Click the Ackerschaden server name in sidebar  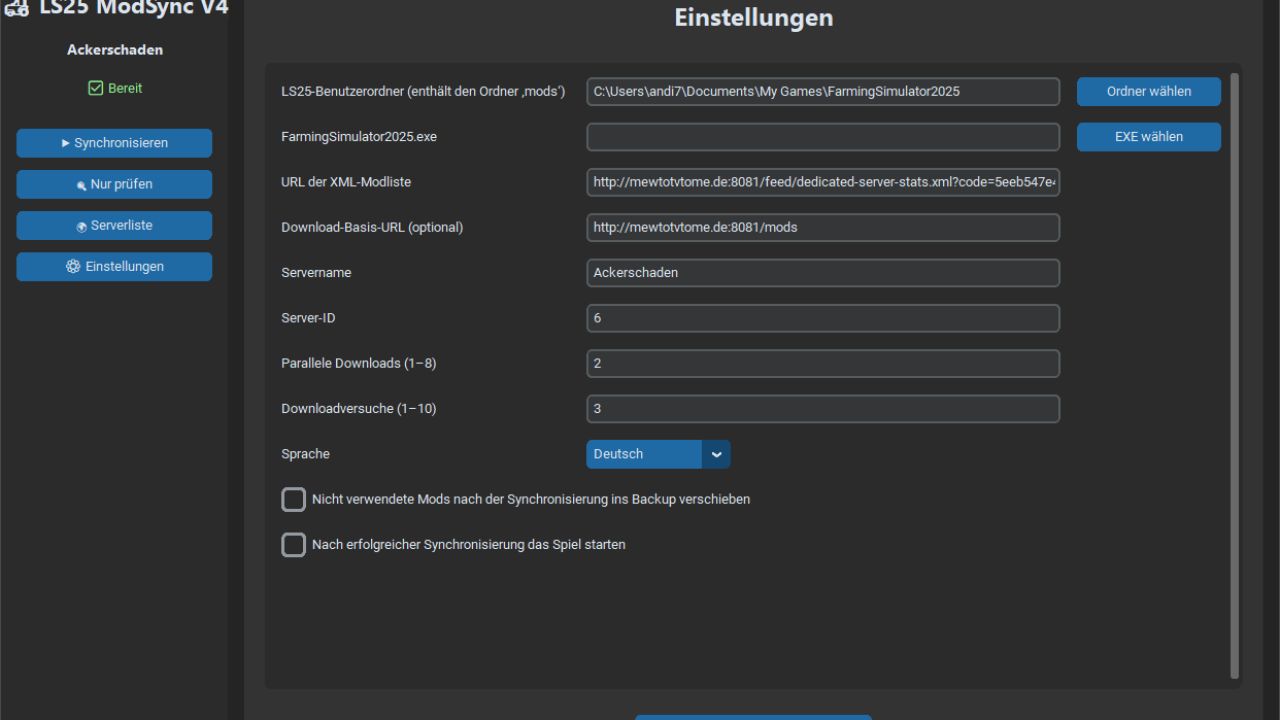pos(115,49)
